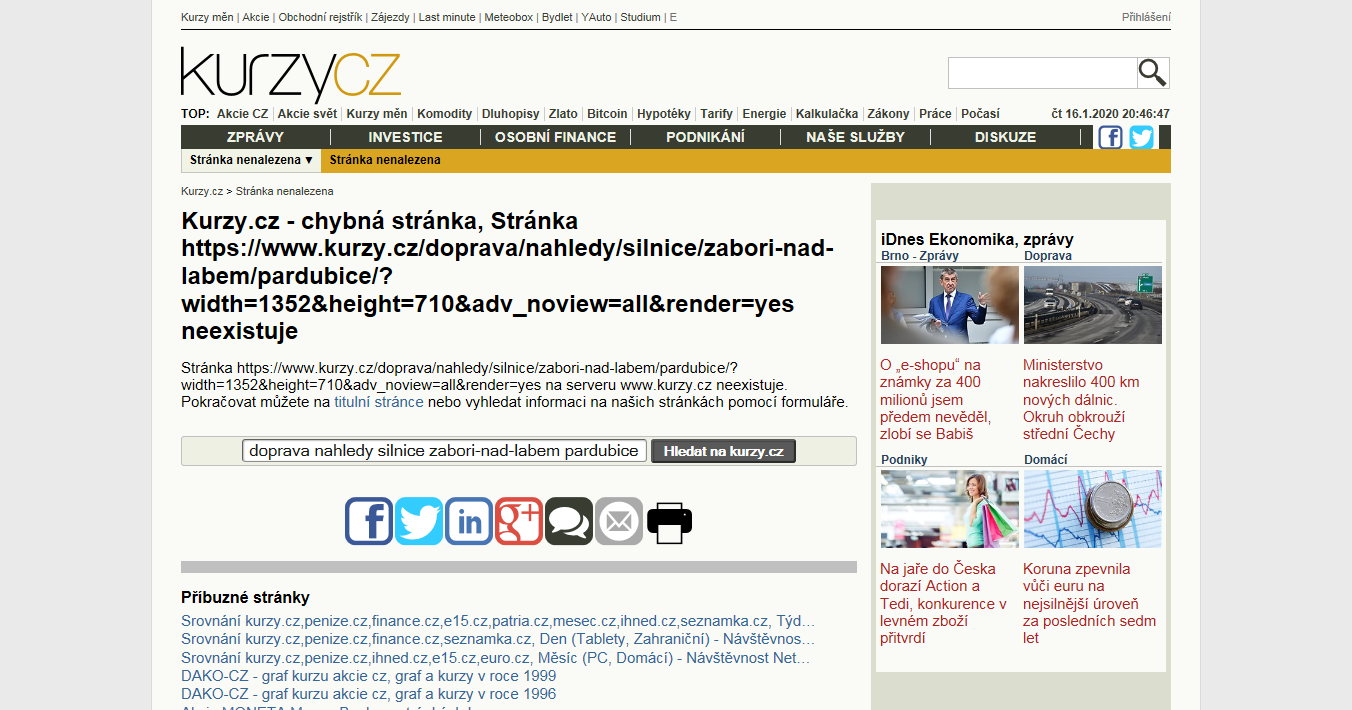
Task: Share page via large Twitter icon
Action: tap(419, 521)
